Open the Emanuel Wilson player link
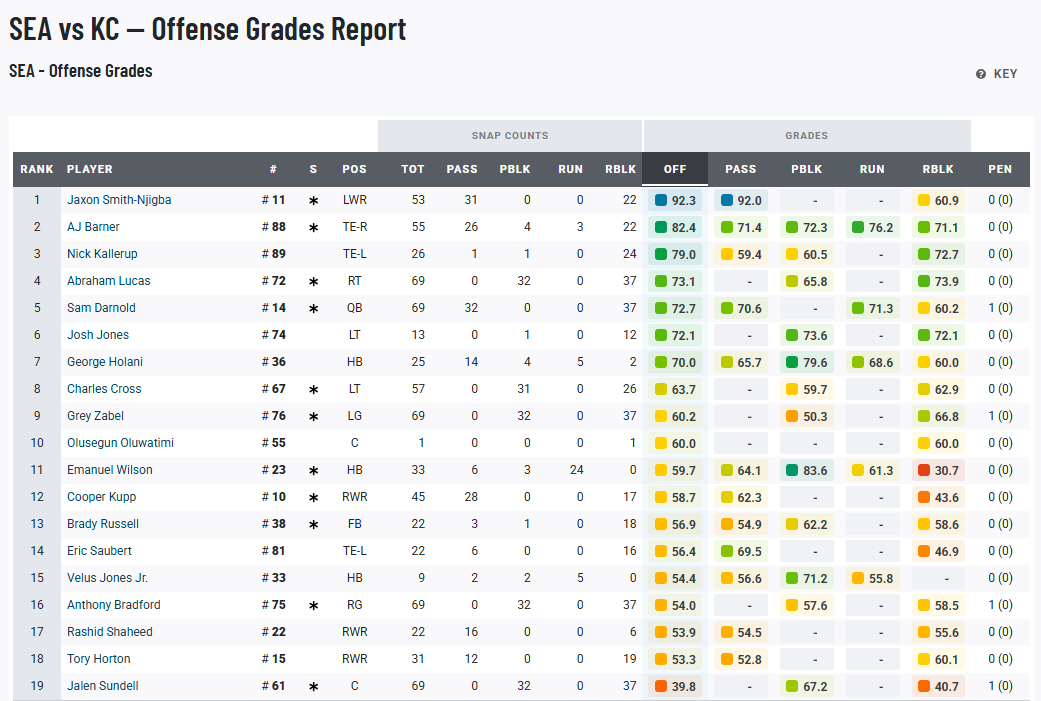 (x=110, y=470)
